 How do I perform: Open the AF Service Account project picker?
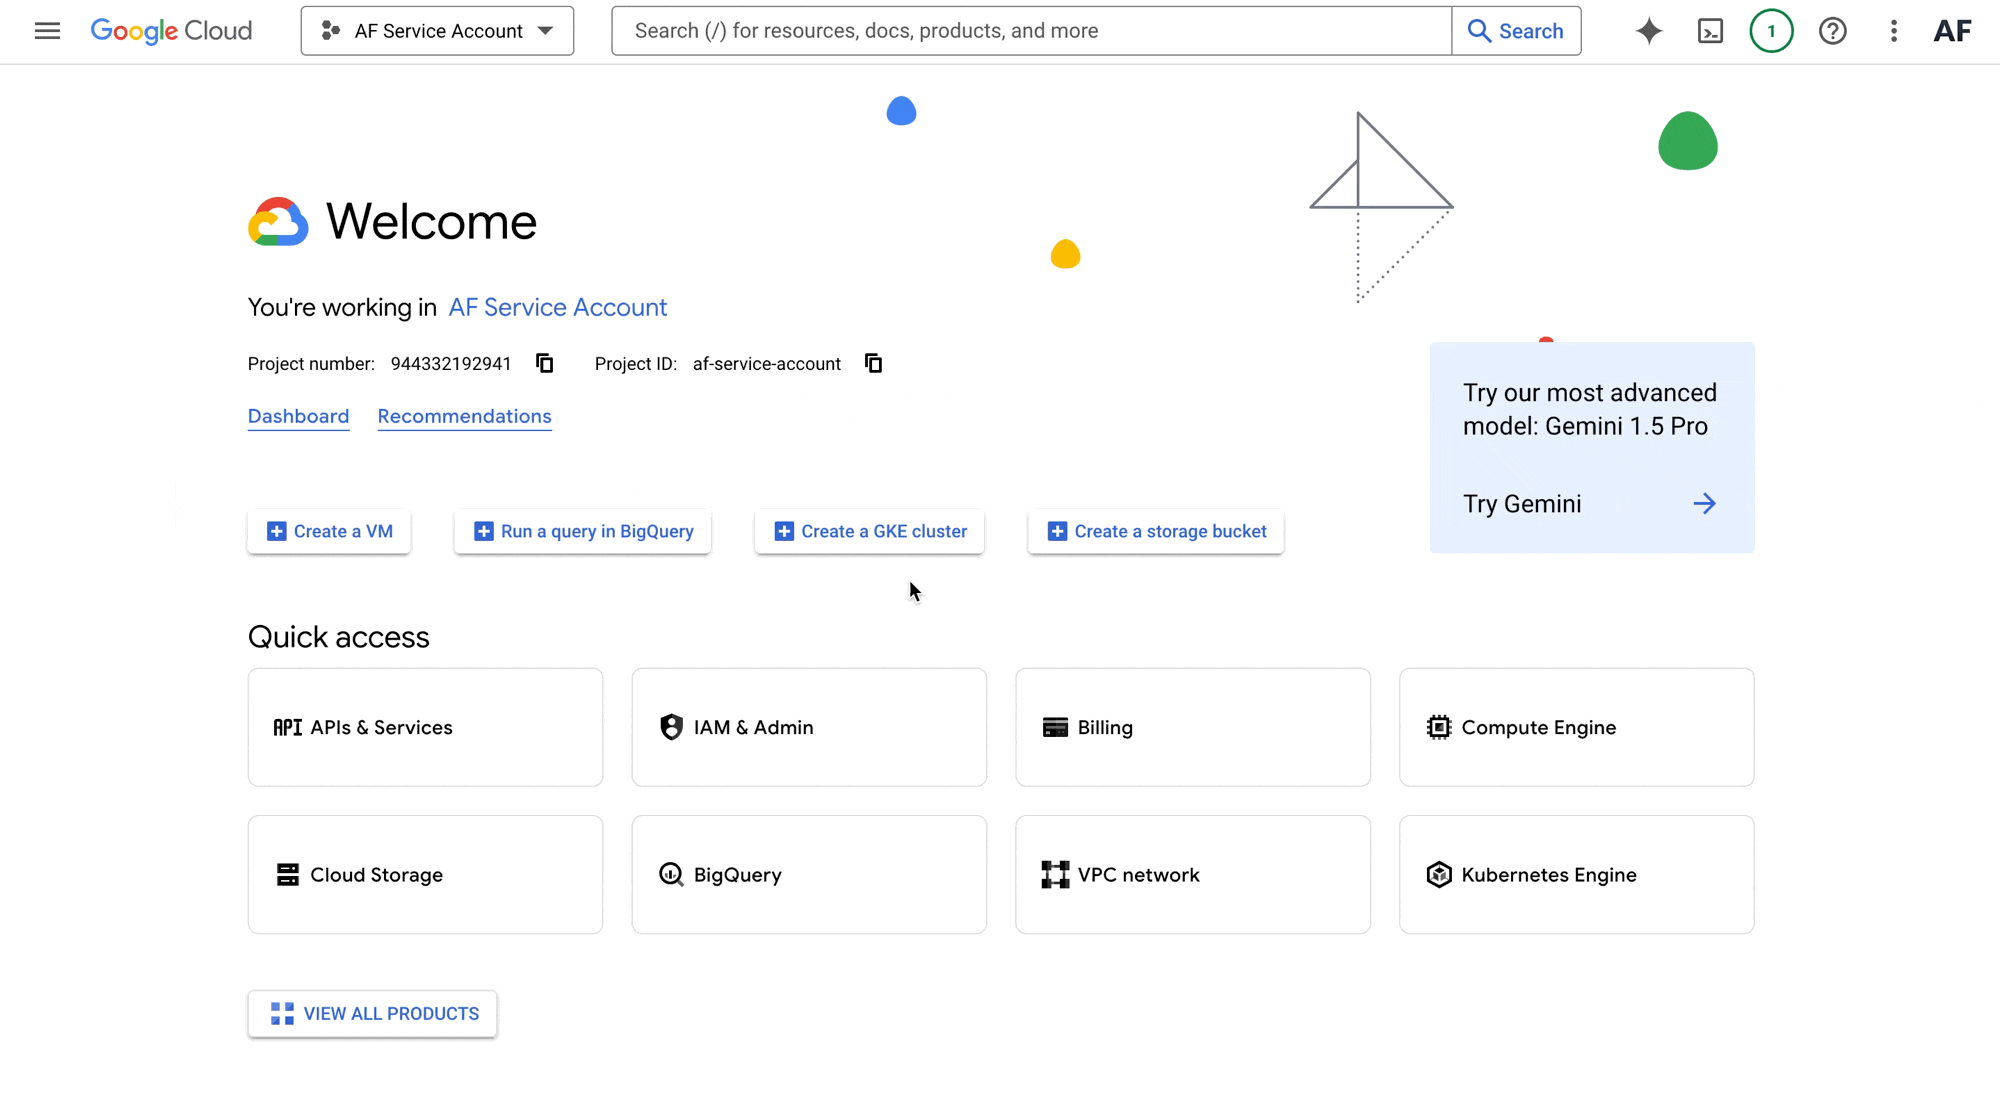click(437, 31)
